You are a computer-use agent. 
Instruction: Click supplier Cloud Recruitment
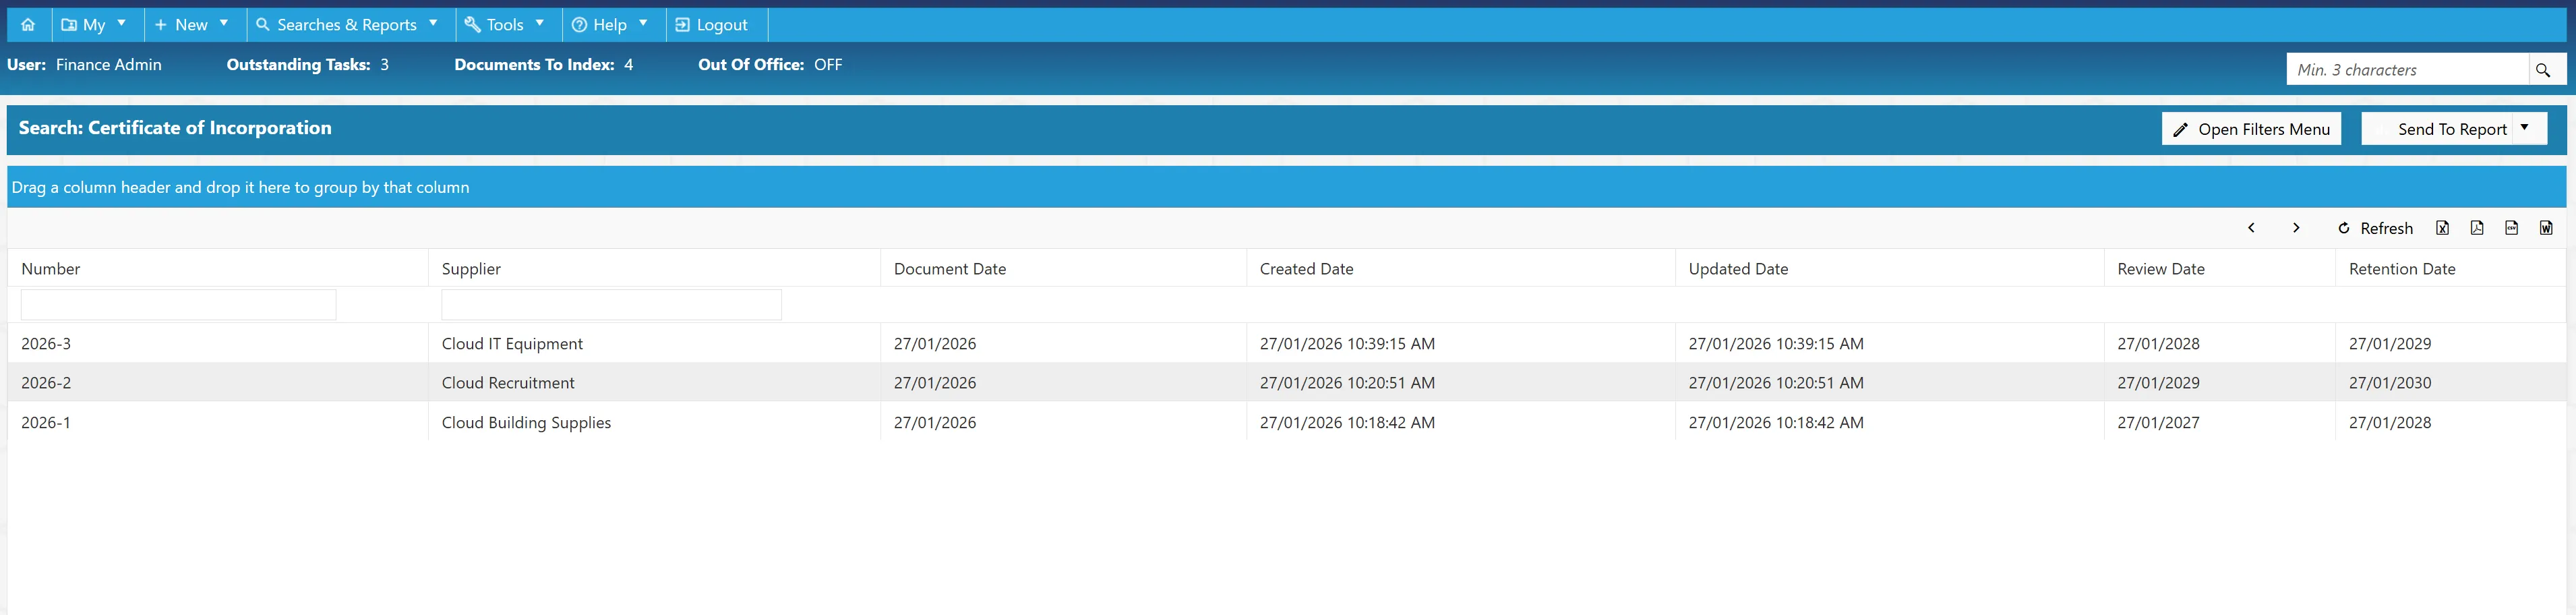click(508, 383)
